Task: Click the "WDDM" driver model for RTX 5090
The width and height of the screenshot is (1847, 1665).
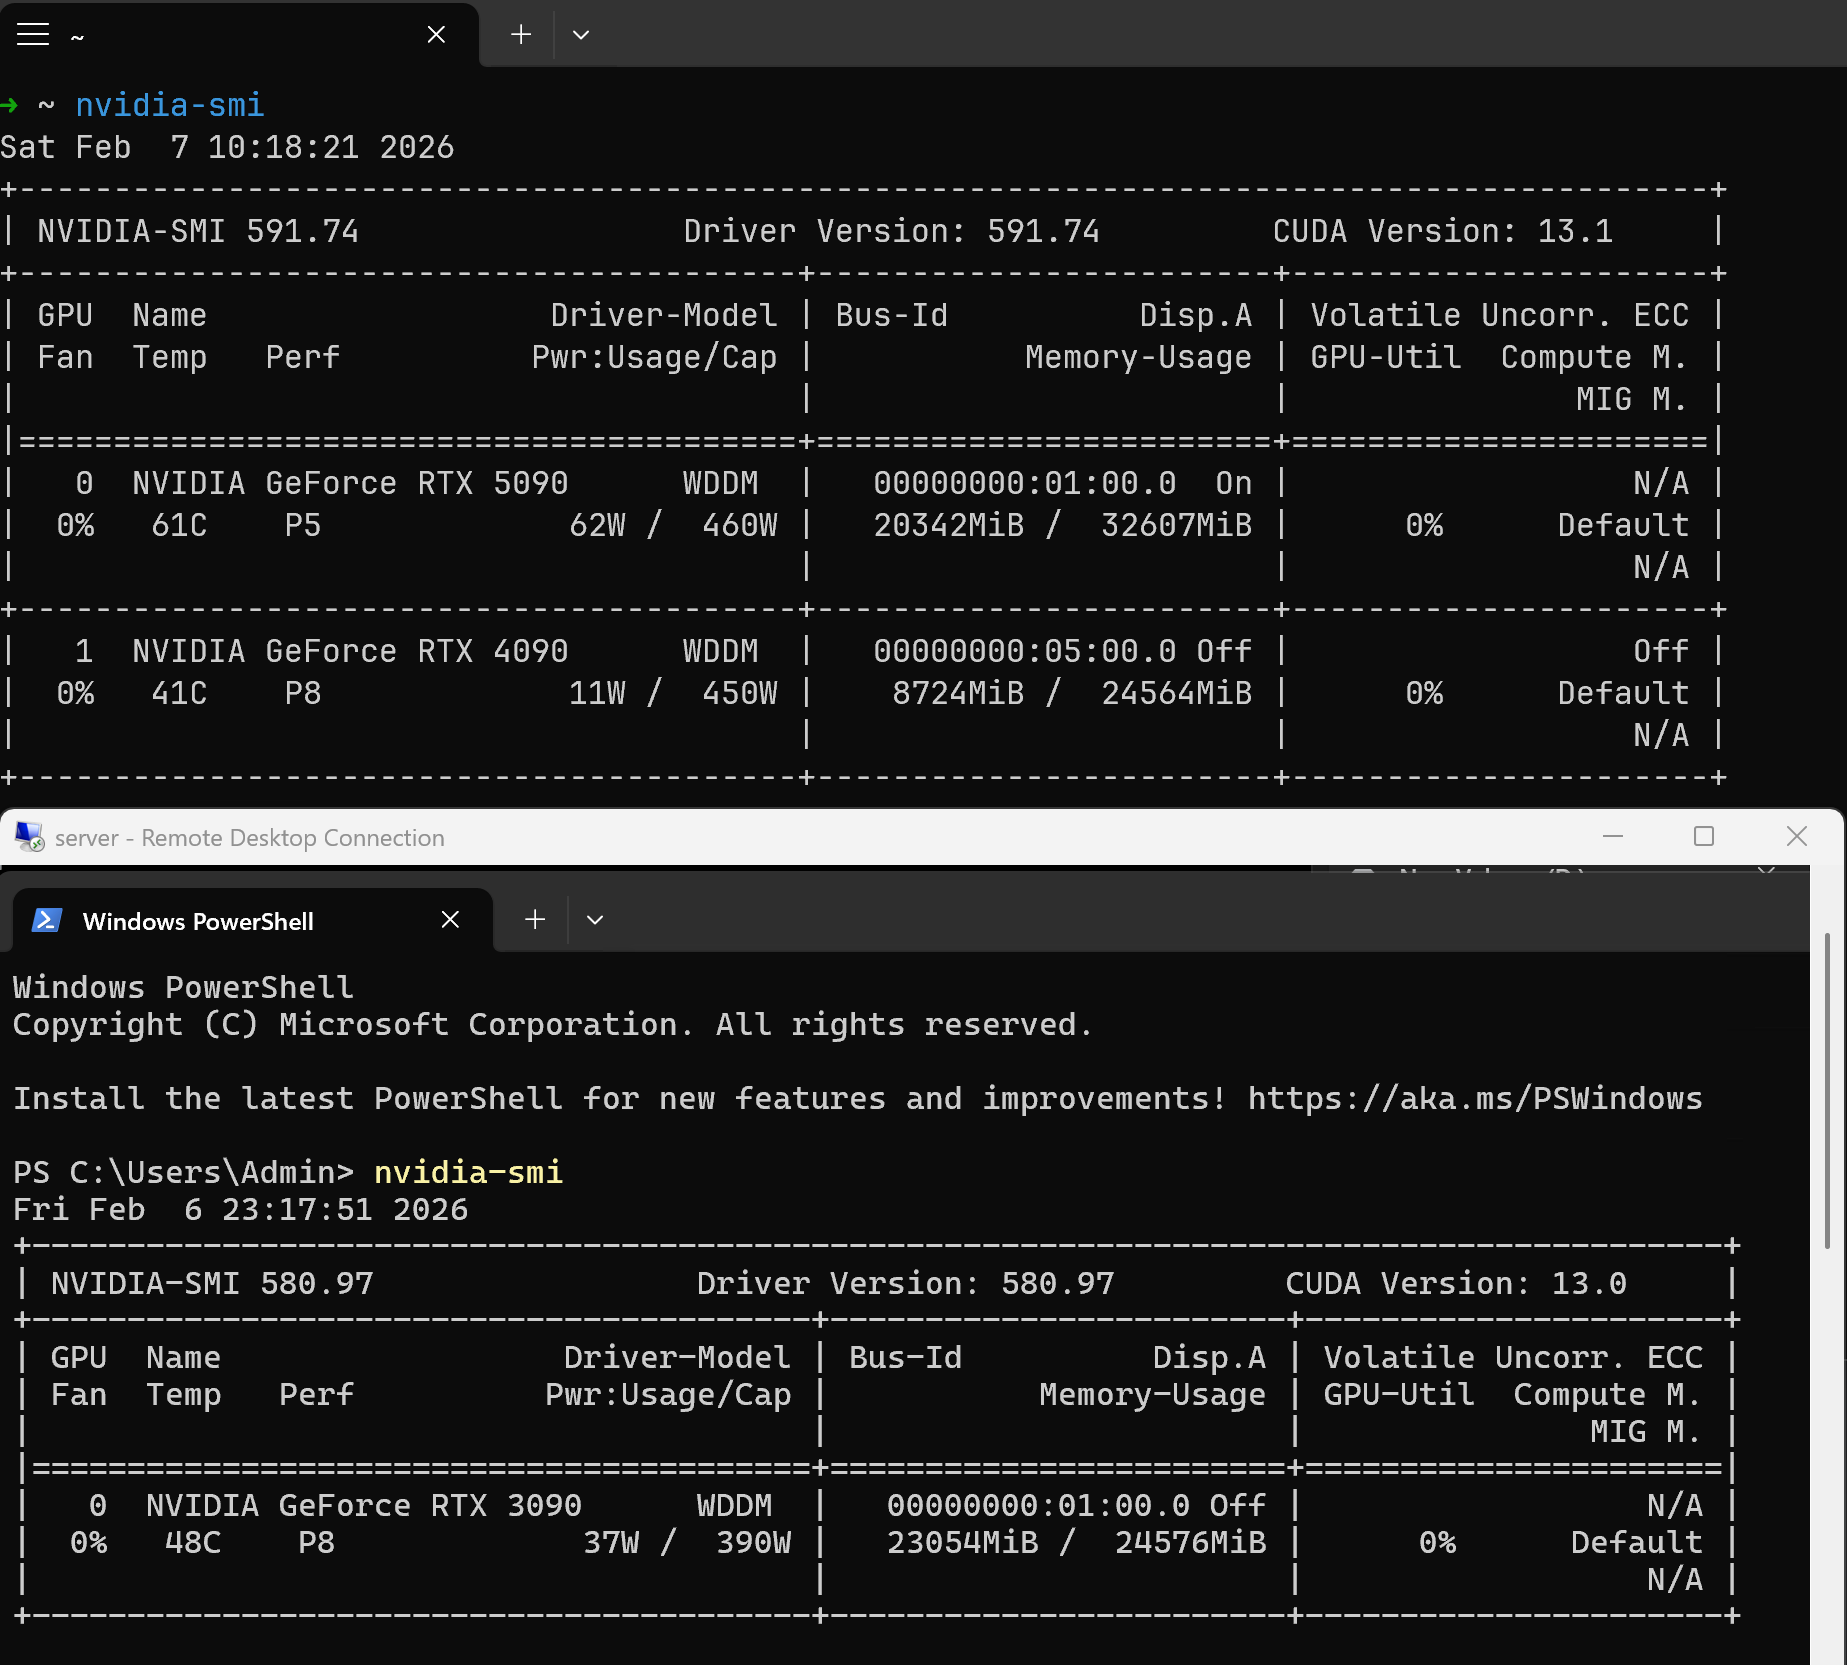Action: (x=721, y=484)
